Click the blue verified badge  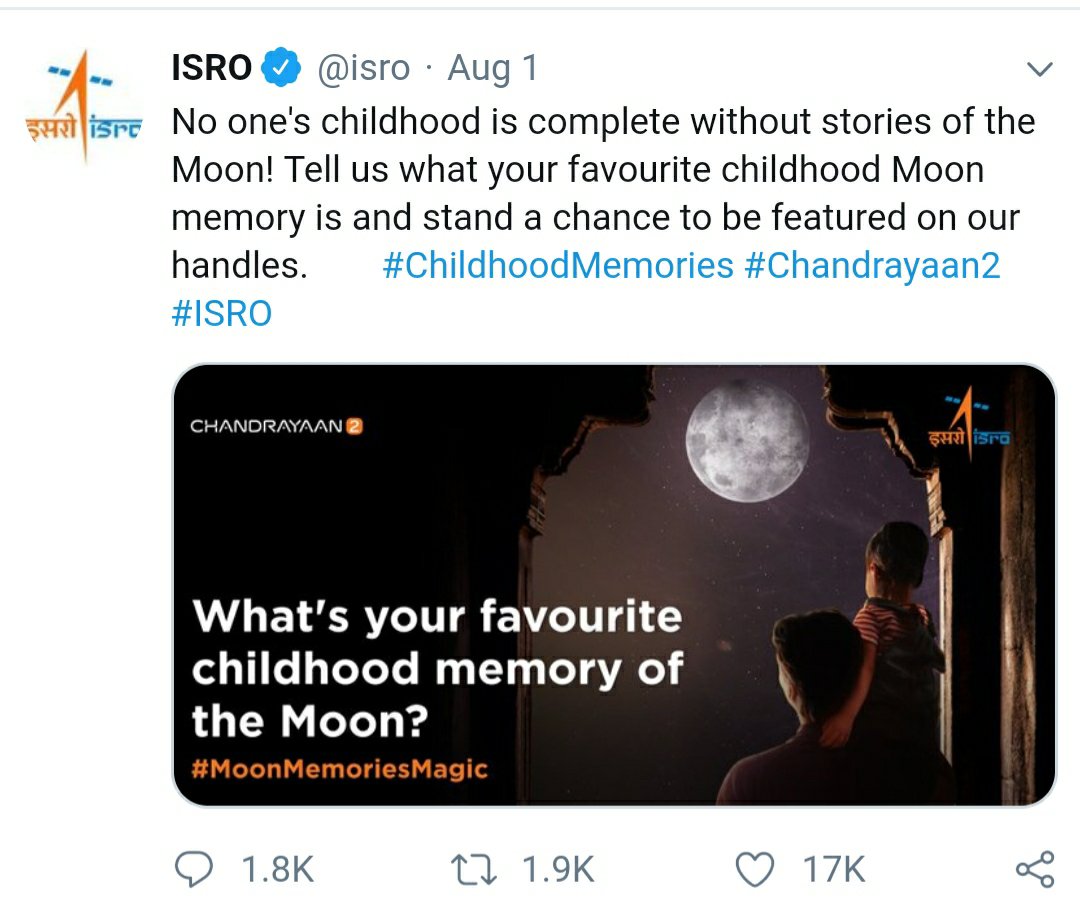pyautogui.click(x=281, y=68)
